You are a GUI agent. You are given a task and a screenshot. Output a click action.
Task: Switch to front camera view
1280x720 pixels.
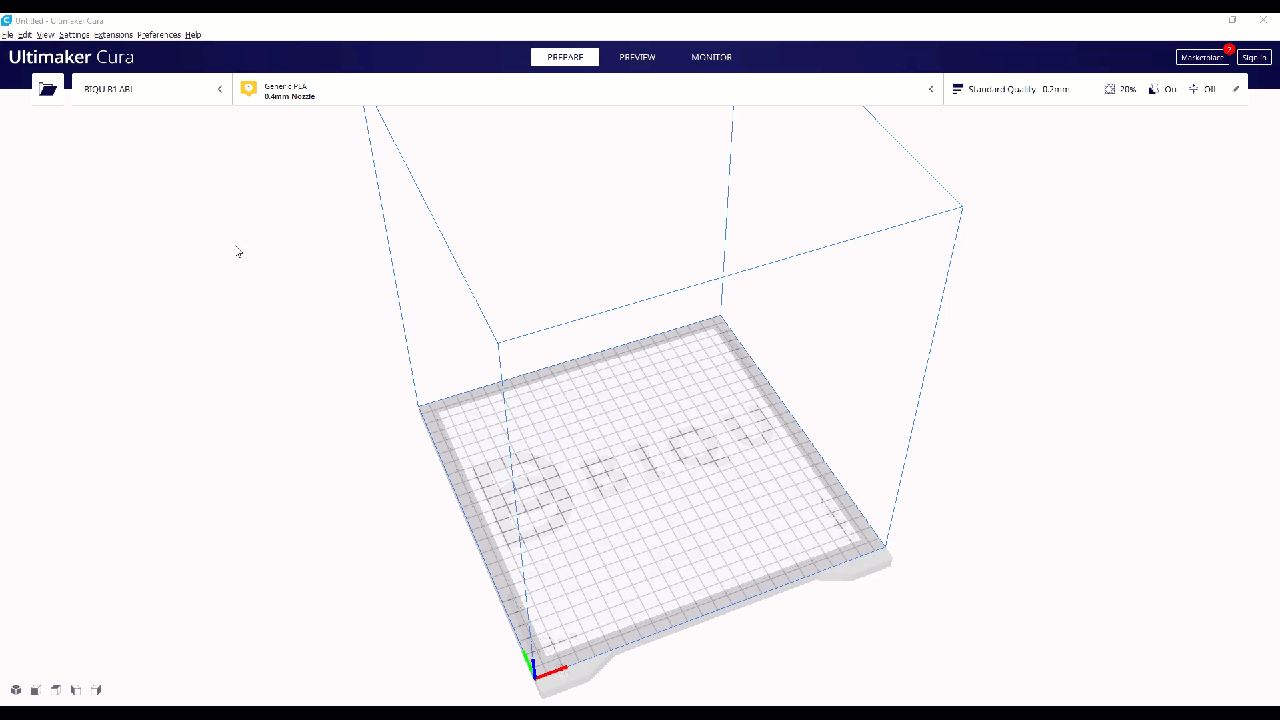click(36, 690)
